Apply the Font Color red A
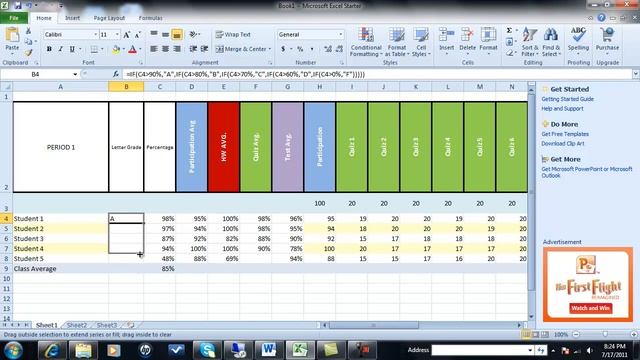Screen dimensions: 640x360 click(x=132, y=49)
